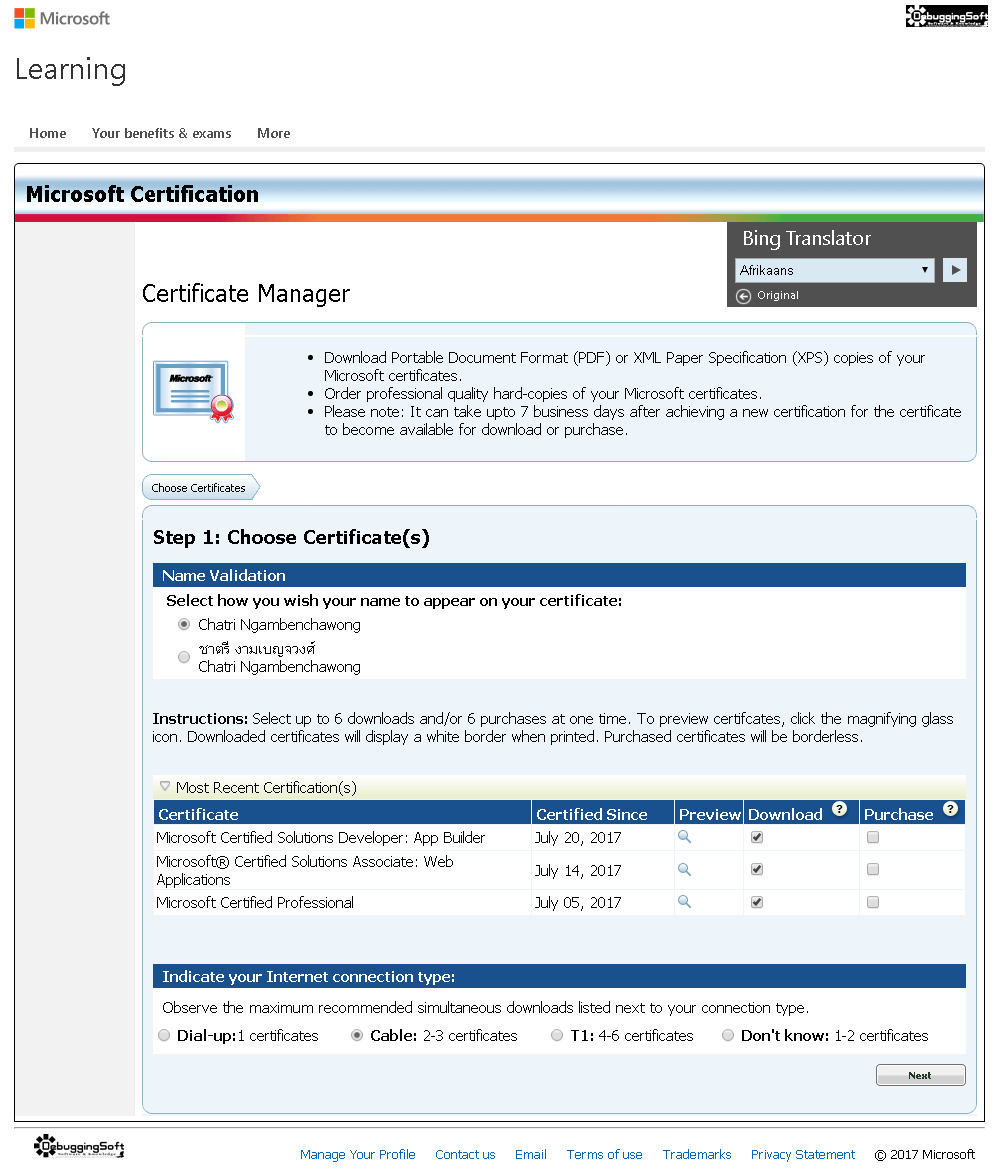The width and height of the screenshot is (999, 1173).
Task: Open the Trademarks link
Action: (x=697, y=1154)
